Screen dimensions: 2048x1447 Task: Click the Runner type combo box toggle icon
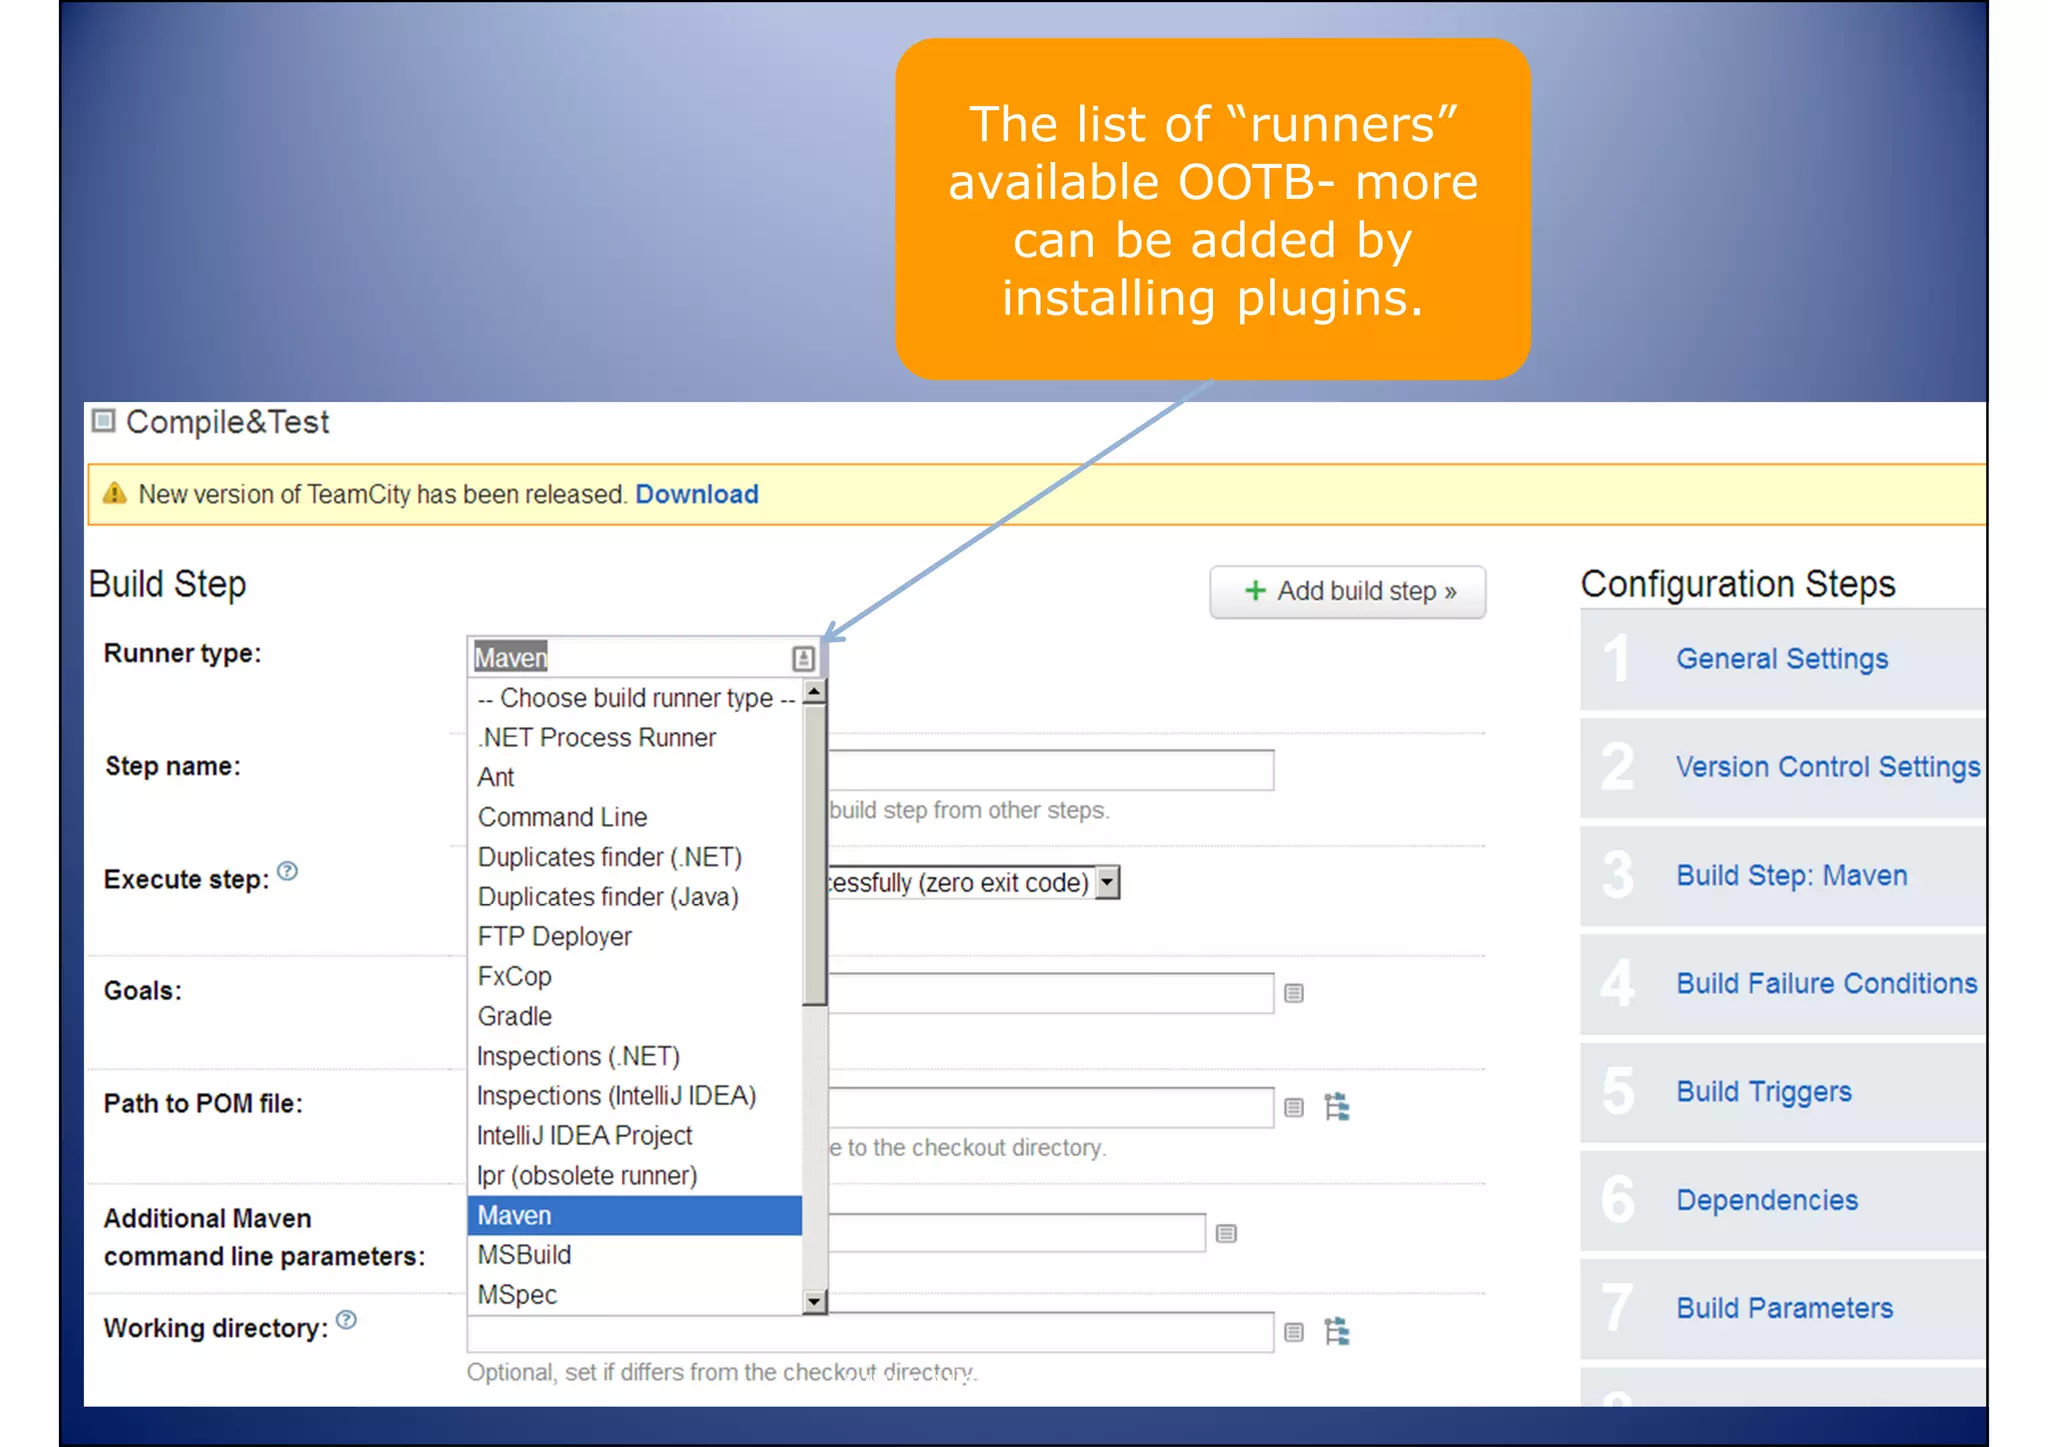(x=803, y=658)
